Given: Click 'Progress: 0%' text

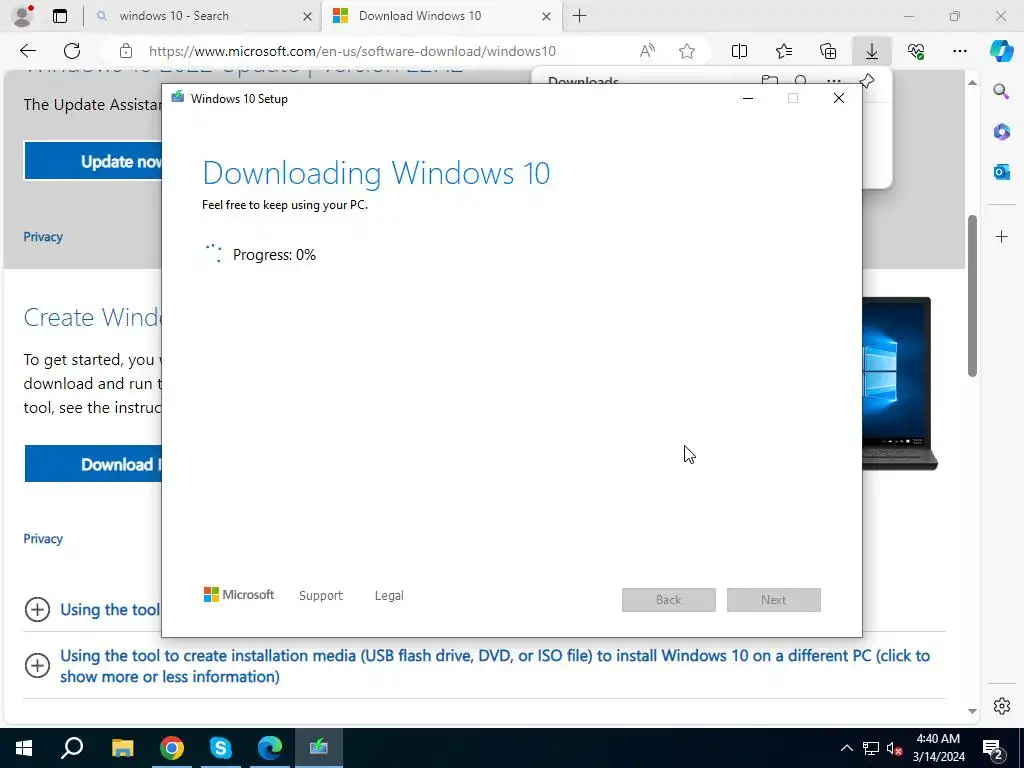Looking at the screenshot, I should [x=274, y=255].
